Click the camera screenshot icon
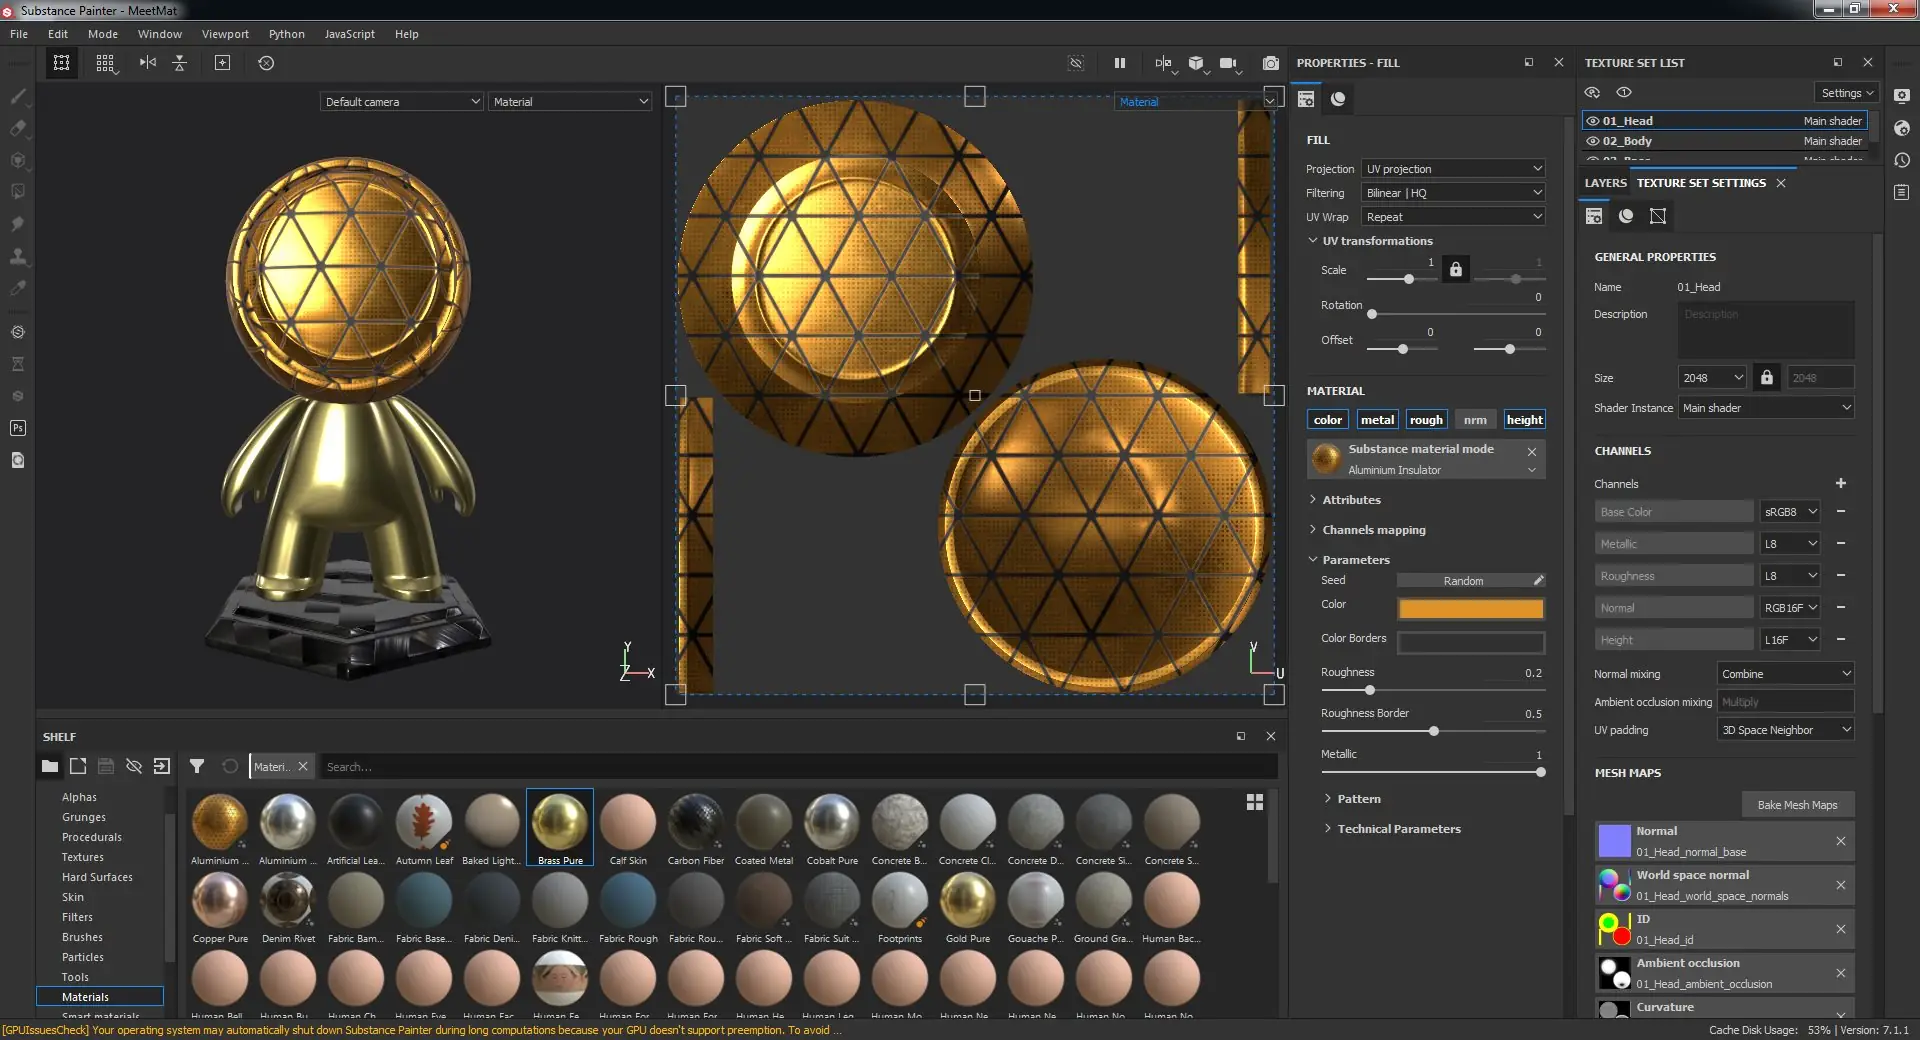 1270,63
